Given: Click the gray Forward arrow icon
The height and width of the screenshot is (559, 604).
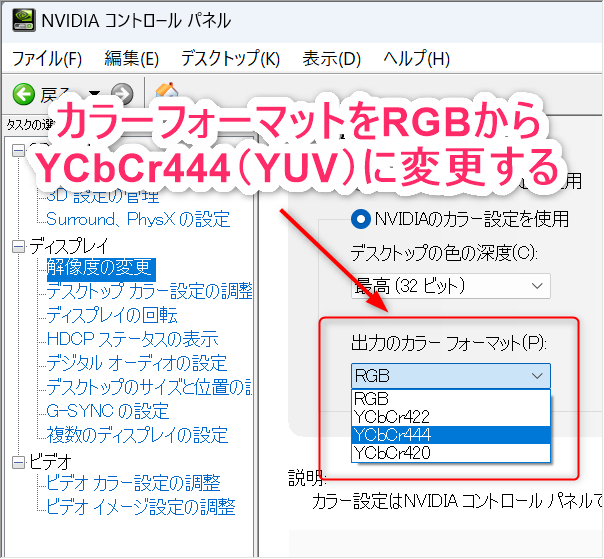Looking at the screenshot, I should [x=122, y=94].
